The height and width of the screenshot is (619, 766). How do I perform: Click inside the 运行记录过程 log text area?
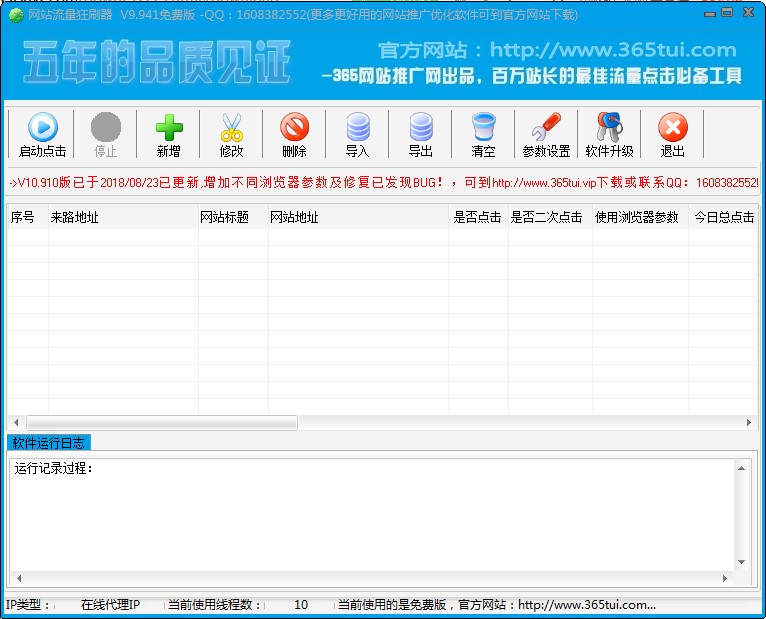pyautogui.click(x=372, y=515)
